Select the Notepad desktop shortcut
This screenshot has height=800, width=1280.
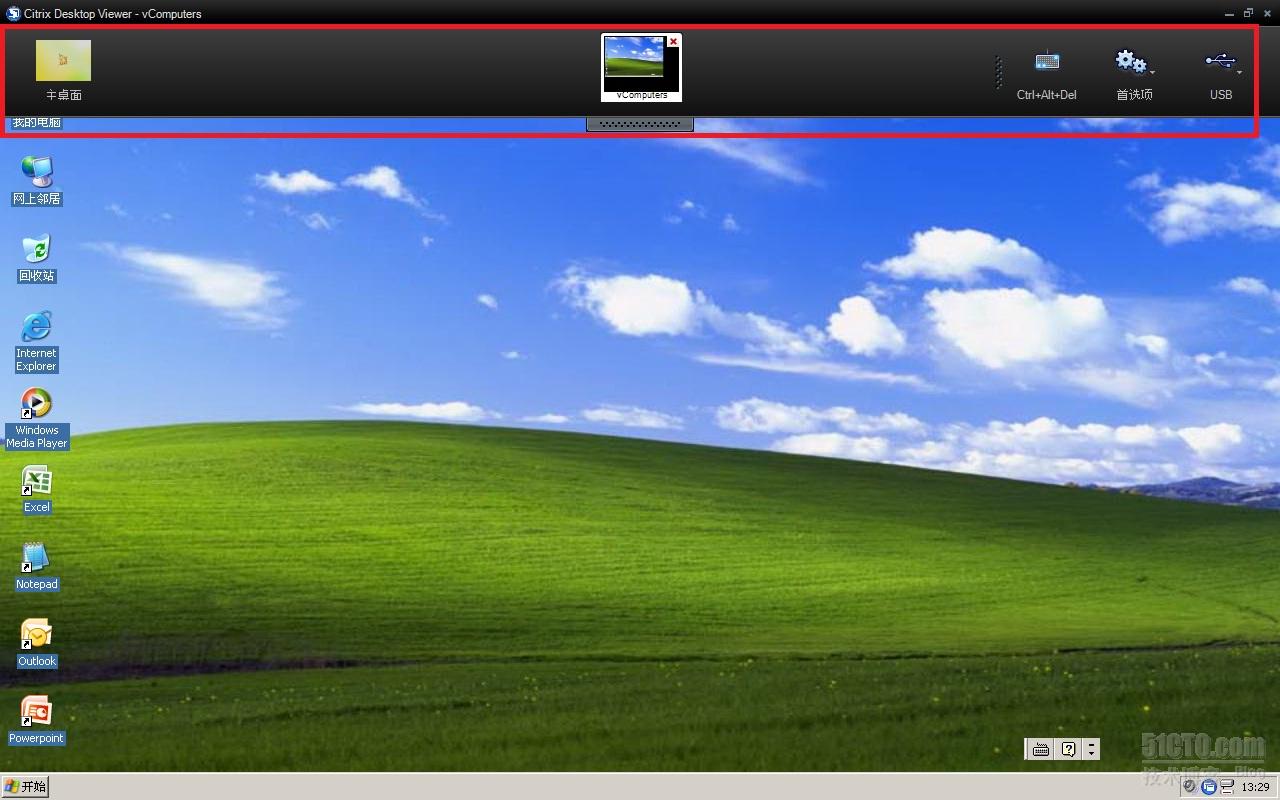[x=37, y=567]
